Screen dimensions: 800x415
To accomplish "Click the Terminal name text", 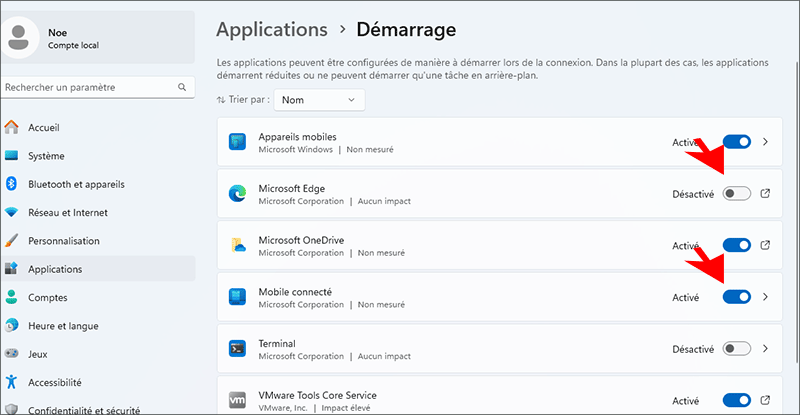I will (x=277, y=344).
